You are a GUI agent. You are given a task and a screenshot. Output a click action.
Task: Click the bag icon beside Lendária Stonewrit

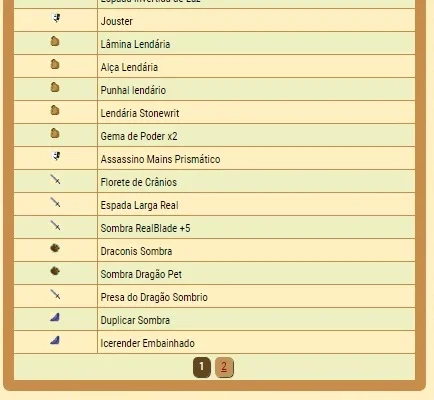(x=55, y=110)
